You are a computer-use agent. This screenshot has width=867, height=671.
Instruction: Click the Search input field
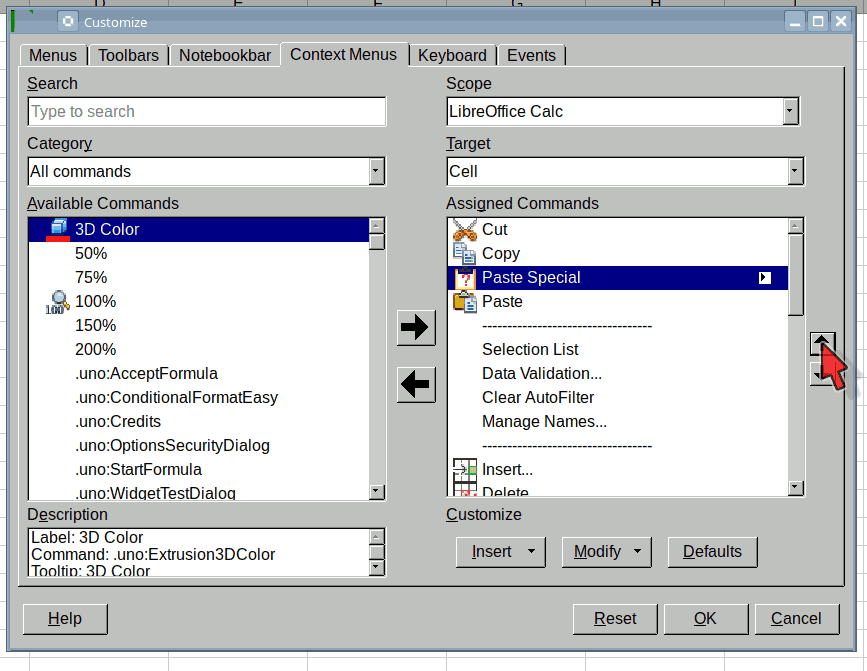pyautogui.click(x=206, y=111)
